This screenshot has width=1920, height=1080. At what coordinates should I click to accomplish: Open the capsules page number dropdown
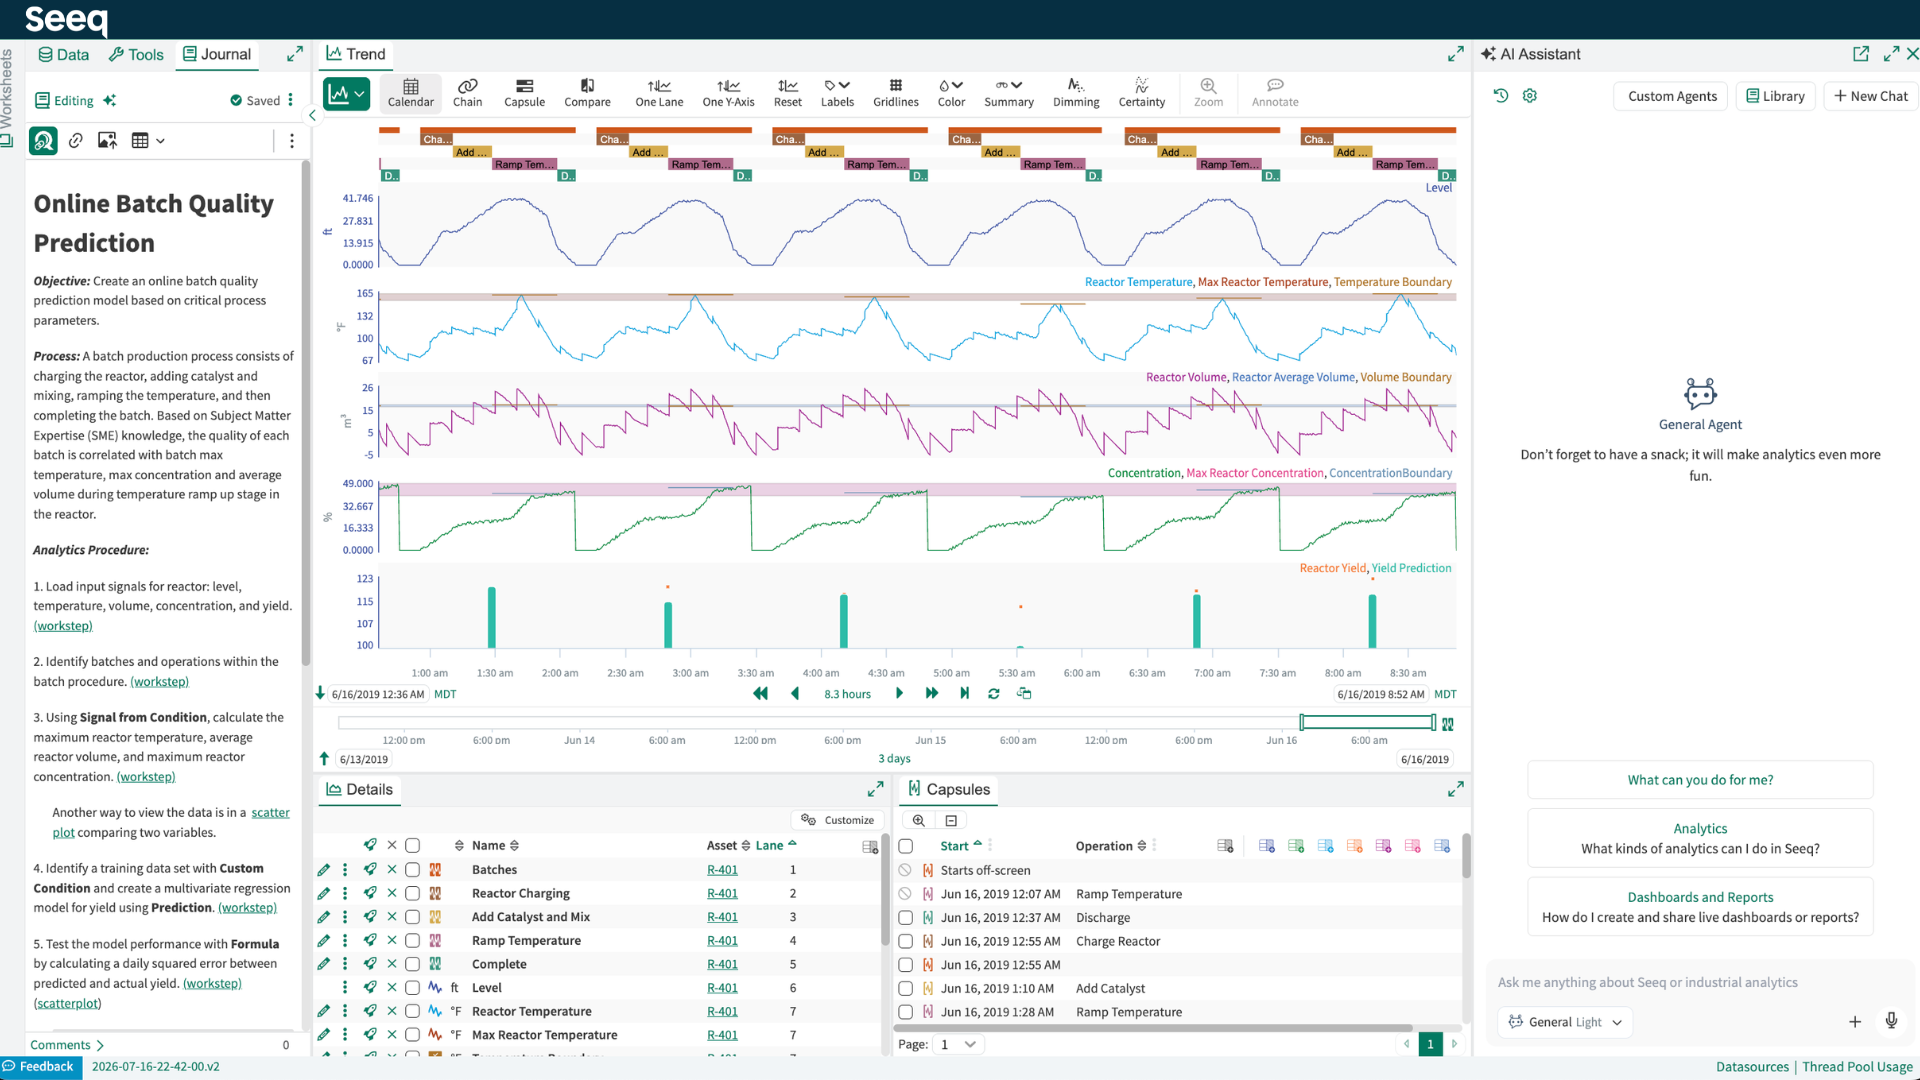(958, 1044)
